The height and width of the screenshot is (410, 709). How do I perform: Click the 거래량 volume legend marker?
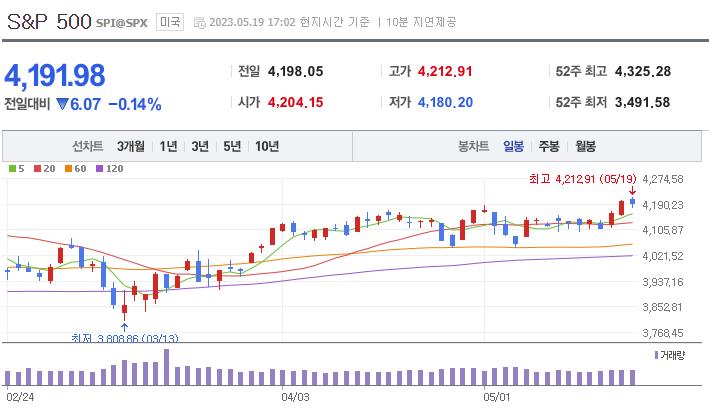tap(656, 355)
